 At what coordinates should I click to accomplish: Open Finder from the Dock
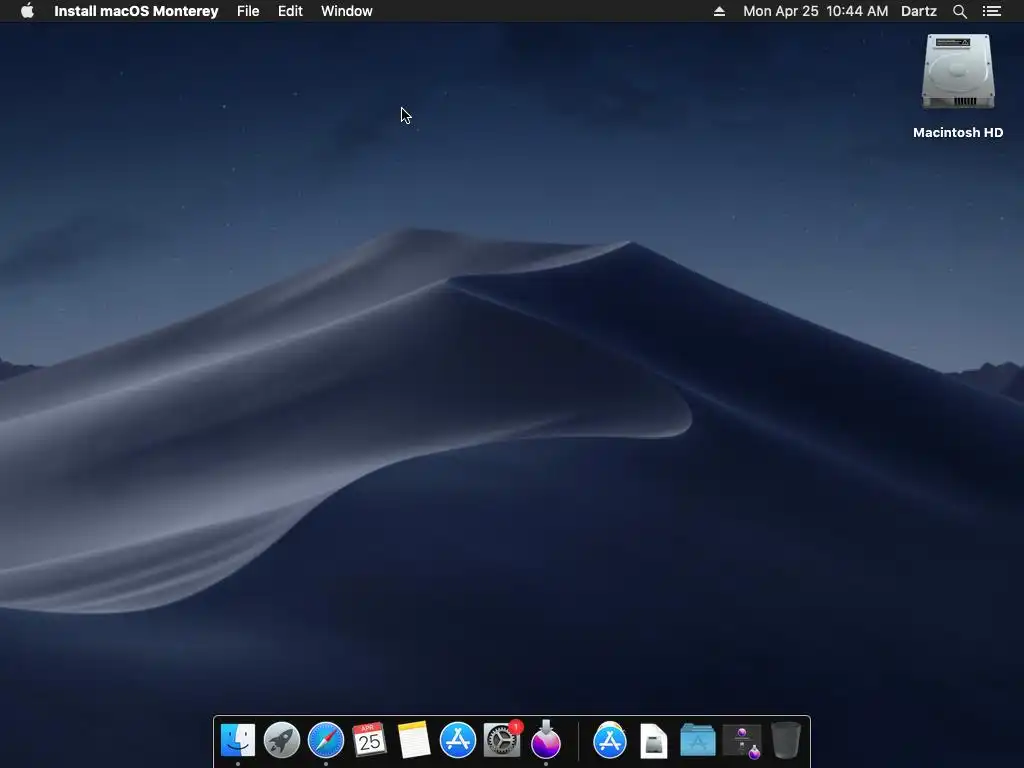pos(238,740)
